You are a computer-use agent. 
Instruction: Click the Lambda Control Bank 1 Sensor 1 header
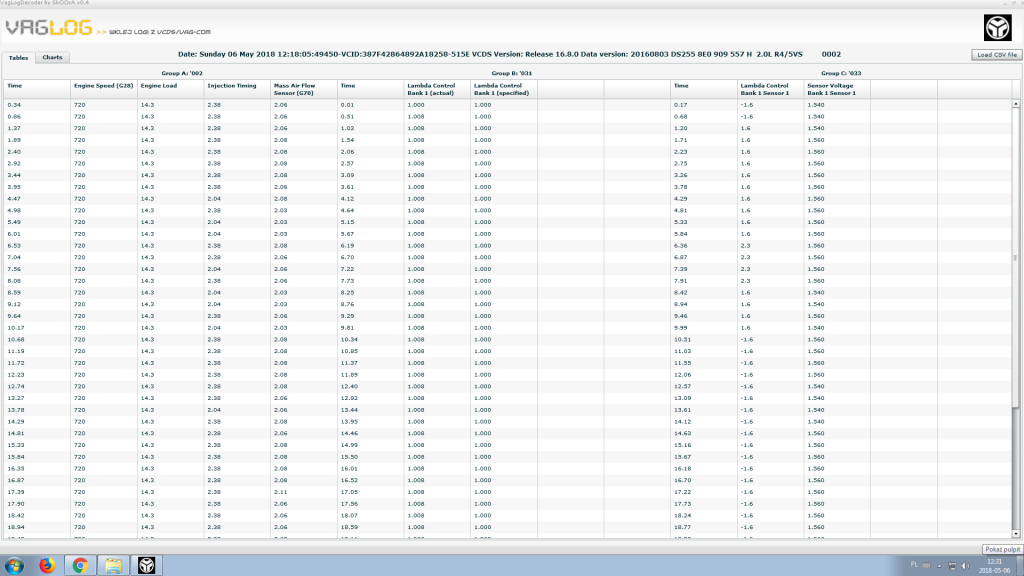pyautogui.click(x=770, y=89)
